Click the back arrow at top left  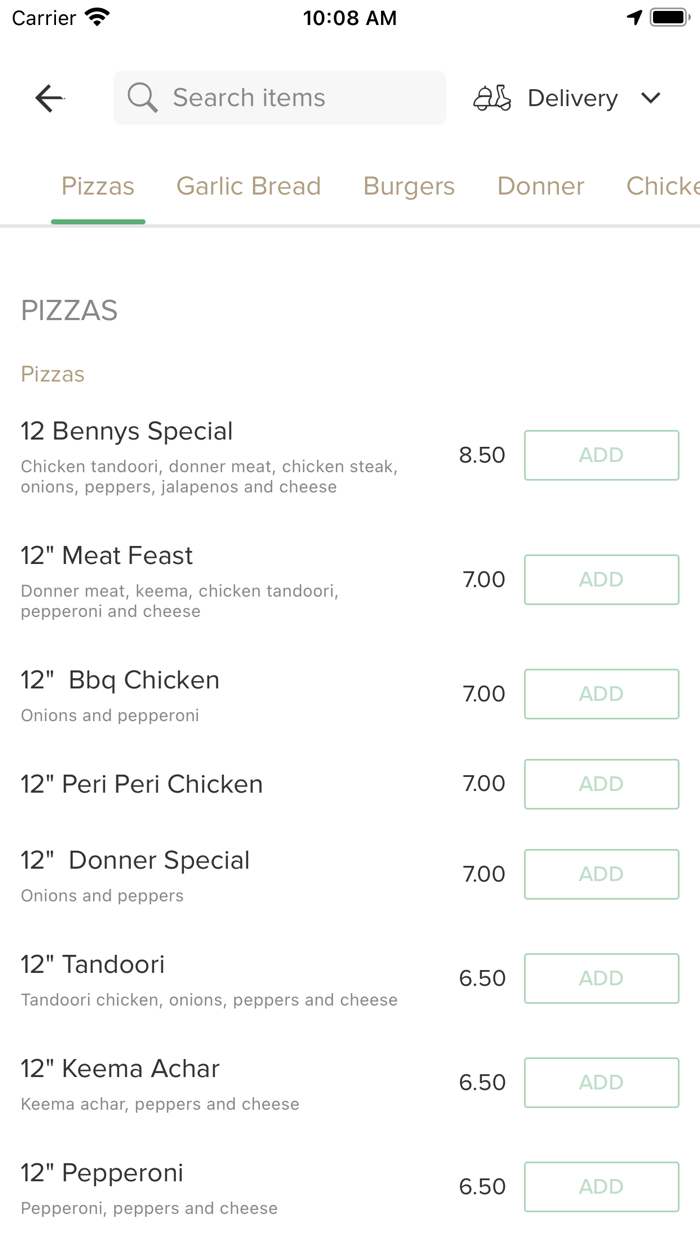[x=48, y=97]
